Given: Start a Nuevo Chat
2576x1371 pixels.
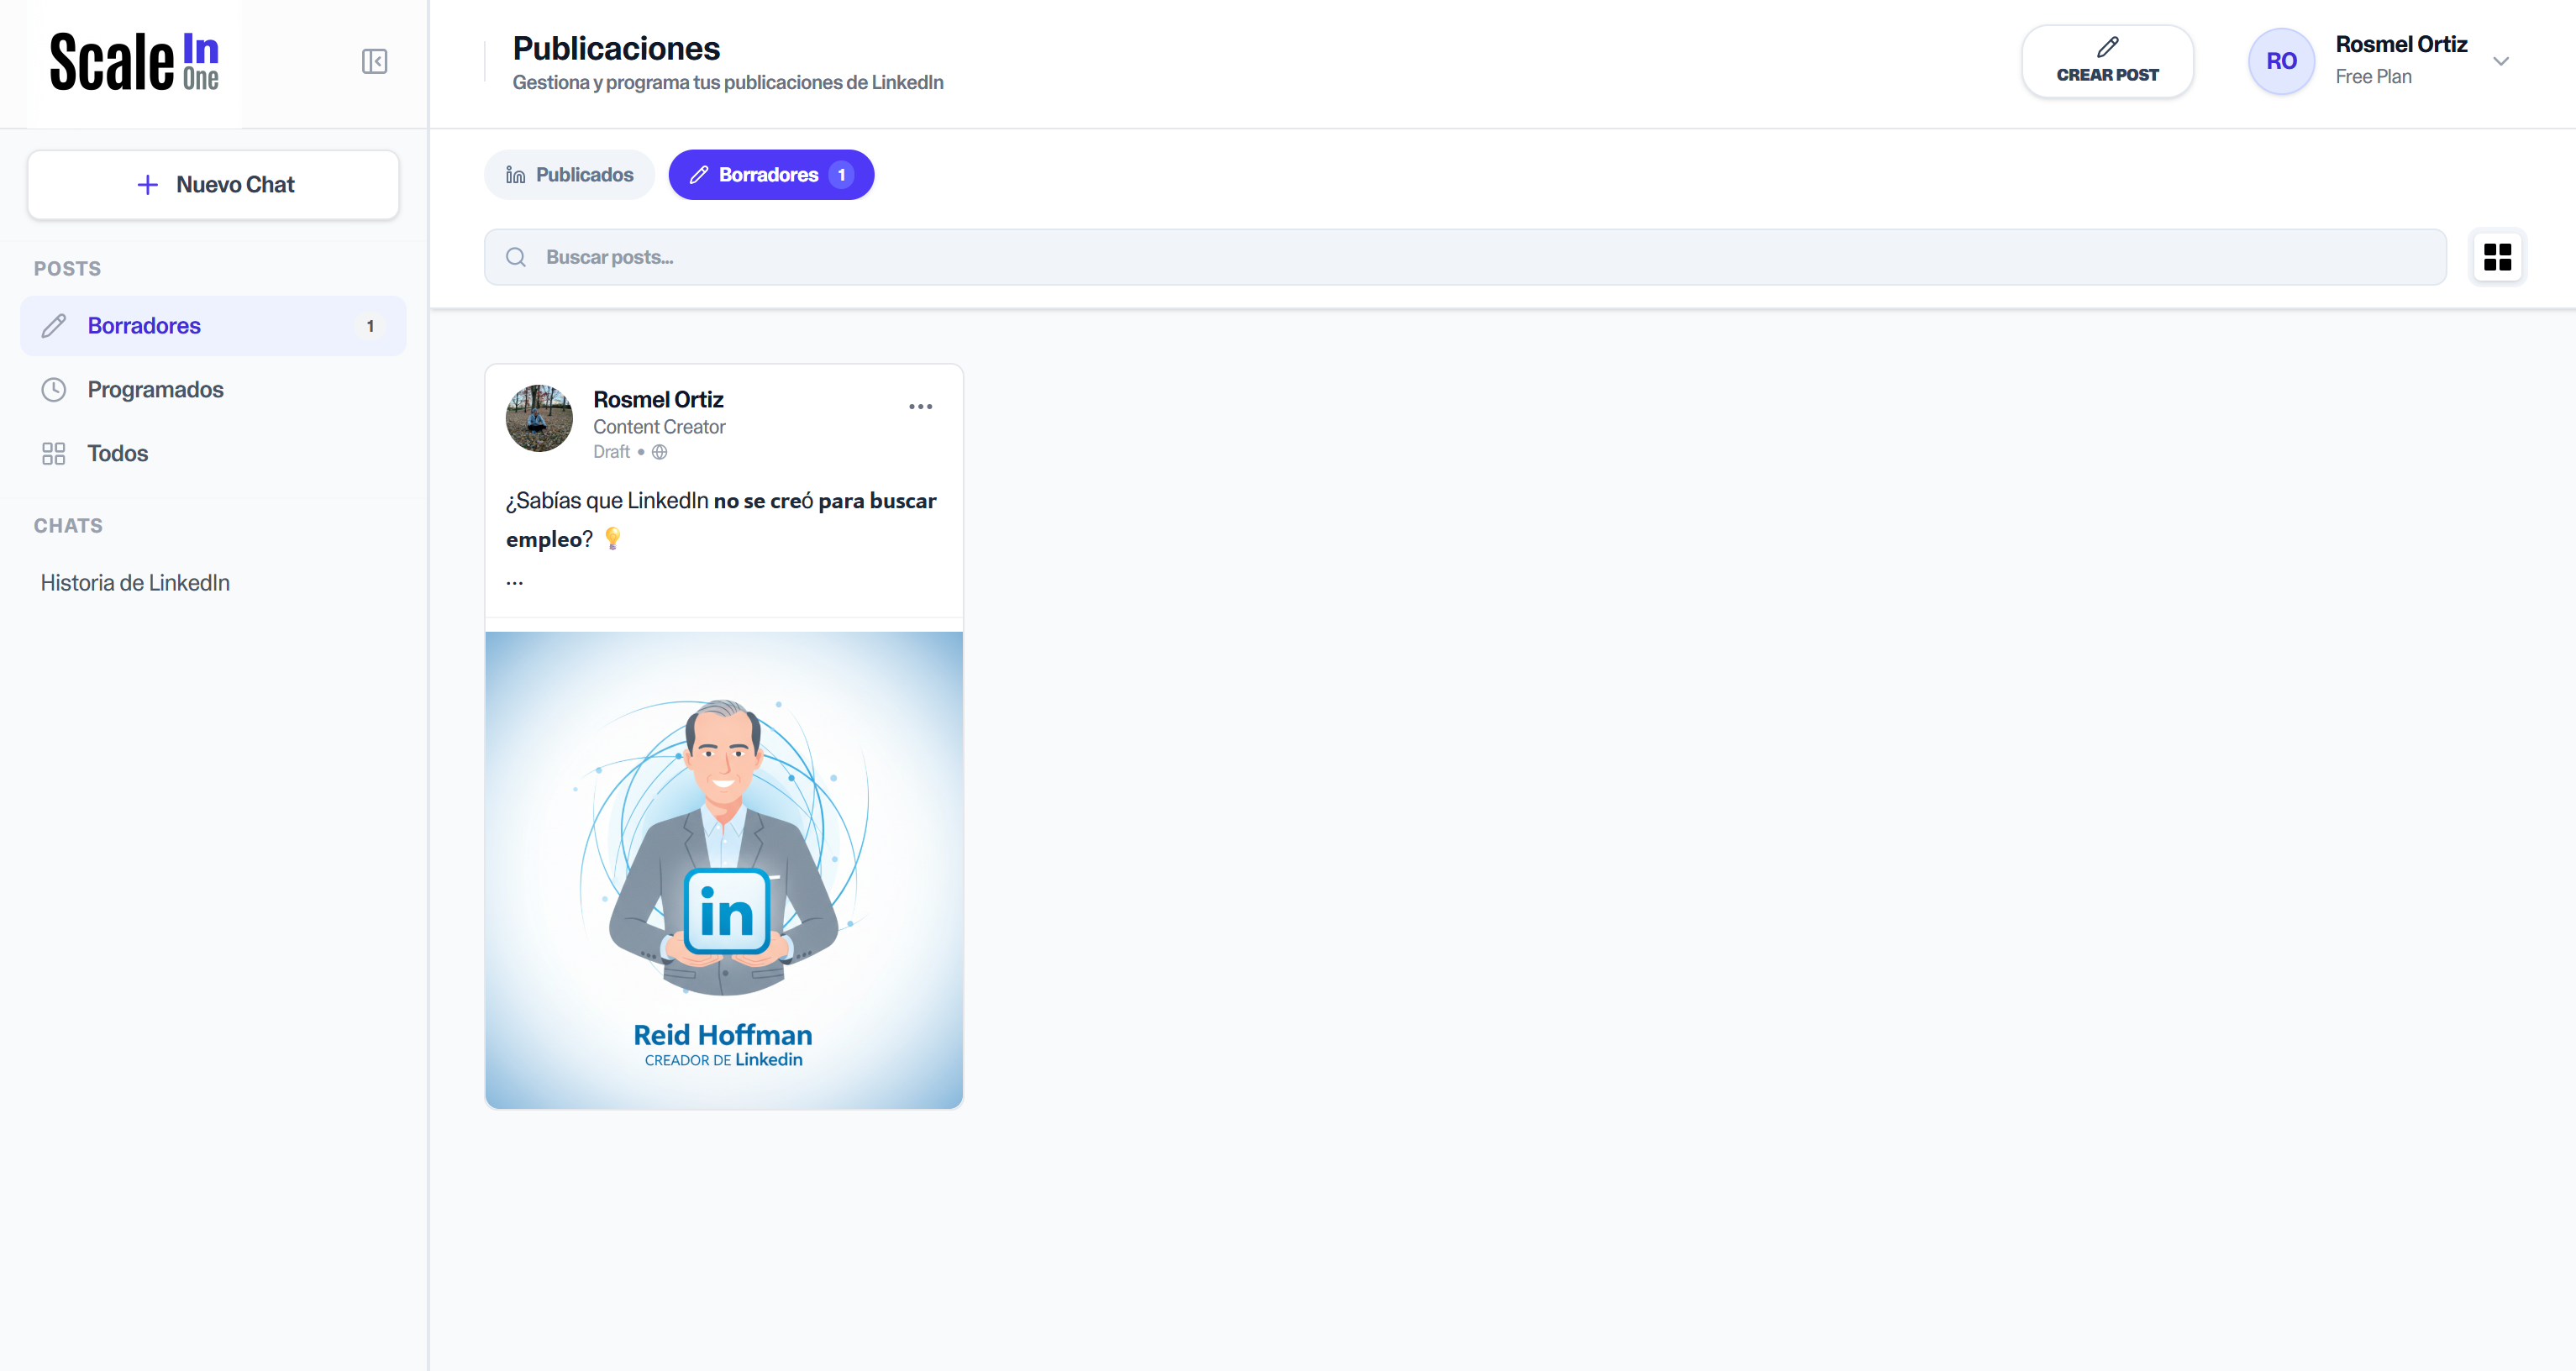Looking at the screenshot, I should [213, 185].
